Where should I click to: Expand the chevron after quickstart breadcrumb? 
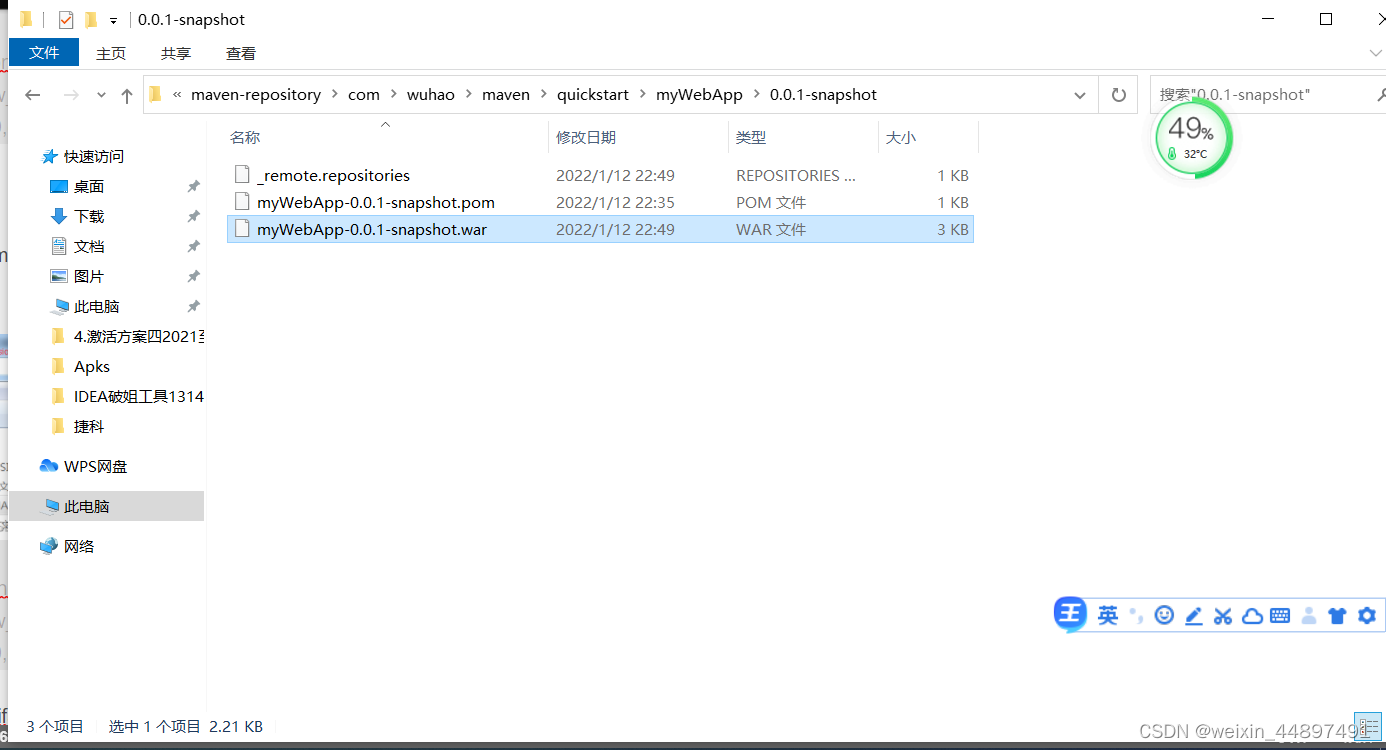(x=643, y=95)
